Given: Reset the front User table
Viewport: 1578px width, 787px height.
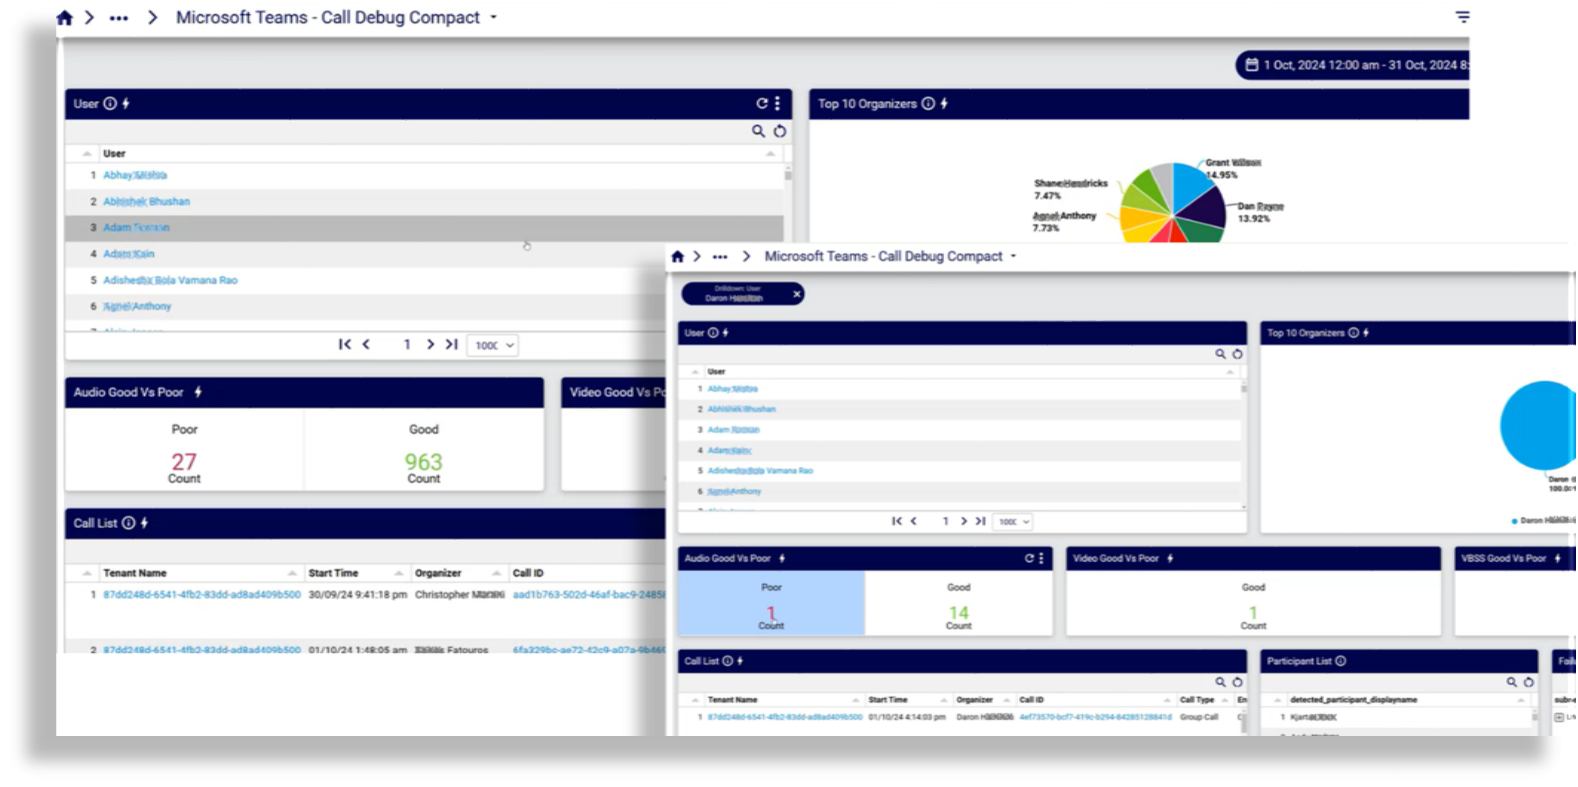Looking at the screenshot, I should [x=1237, y=354].
